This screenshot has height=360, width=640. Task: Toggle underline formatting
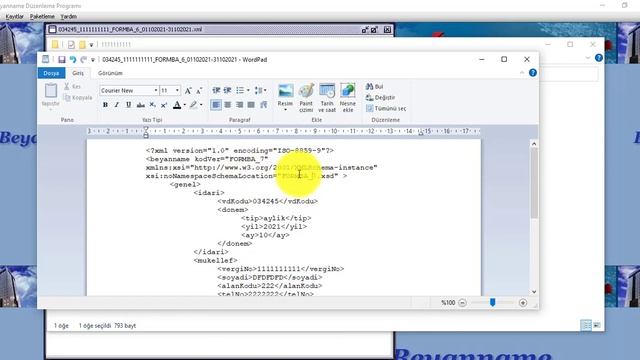coord(129,105)
